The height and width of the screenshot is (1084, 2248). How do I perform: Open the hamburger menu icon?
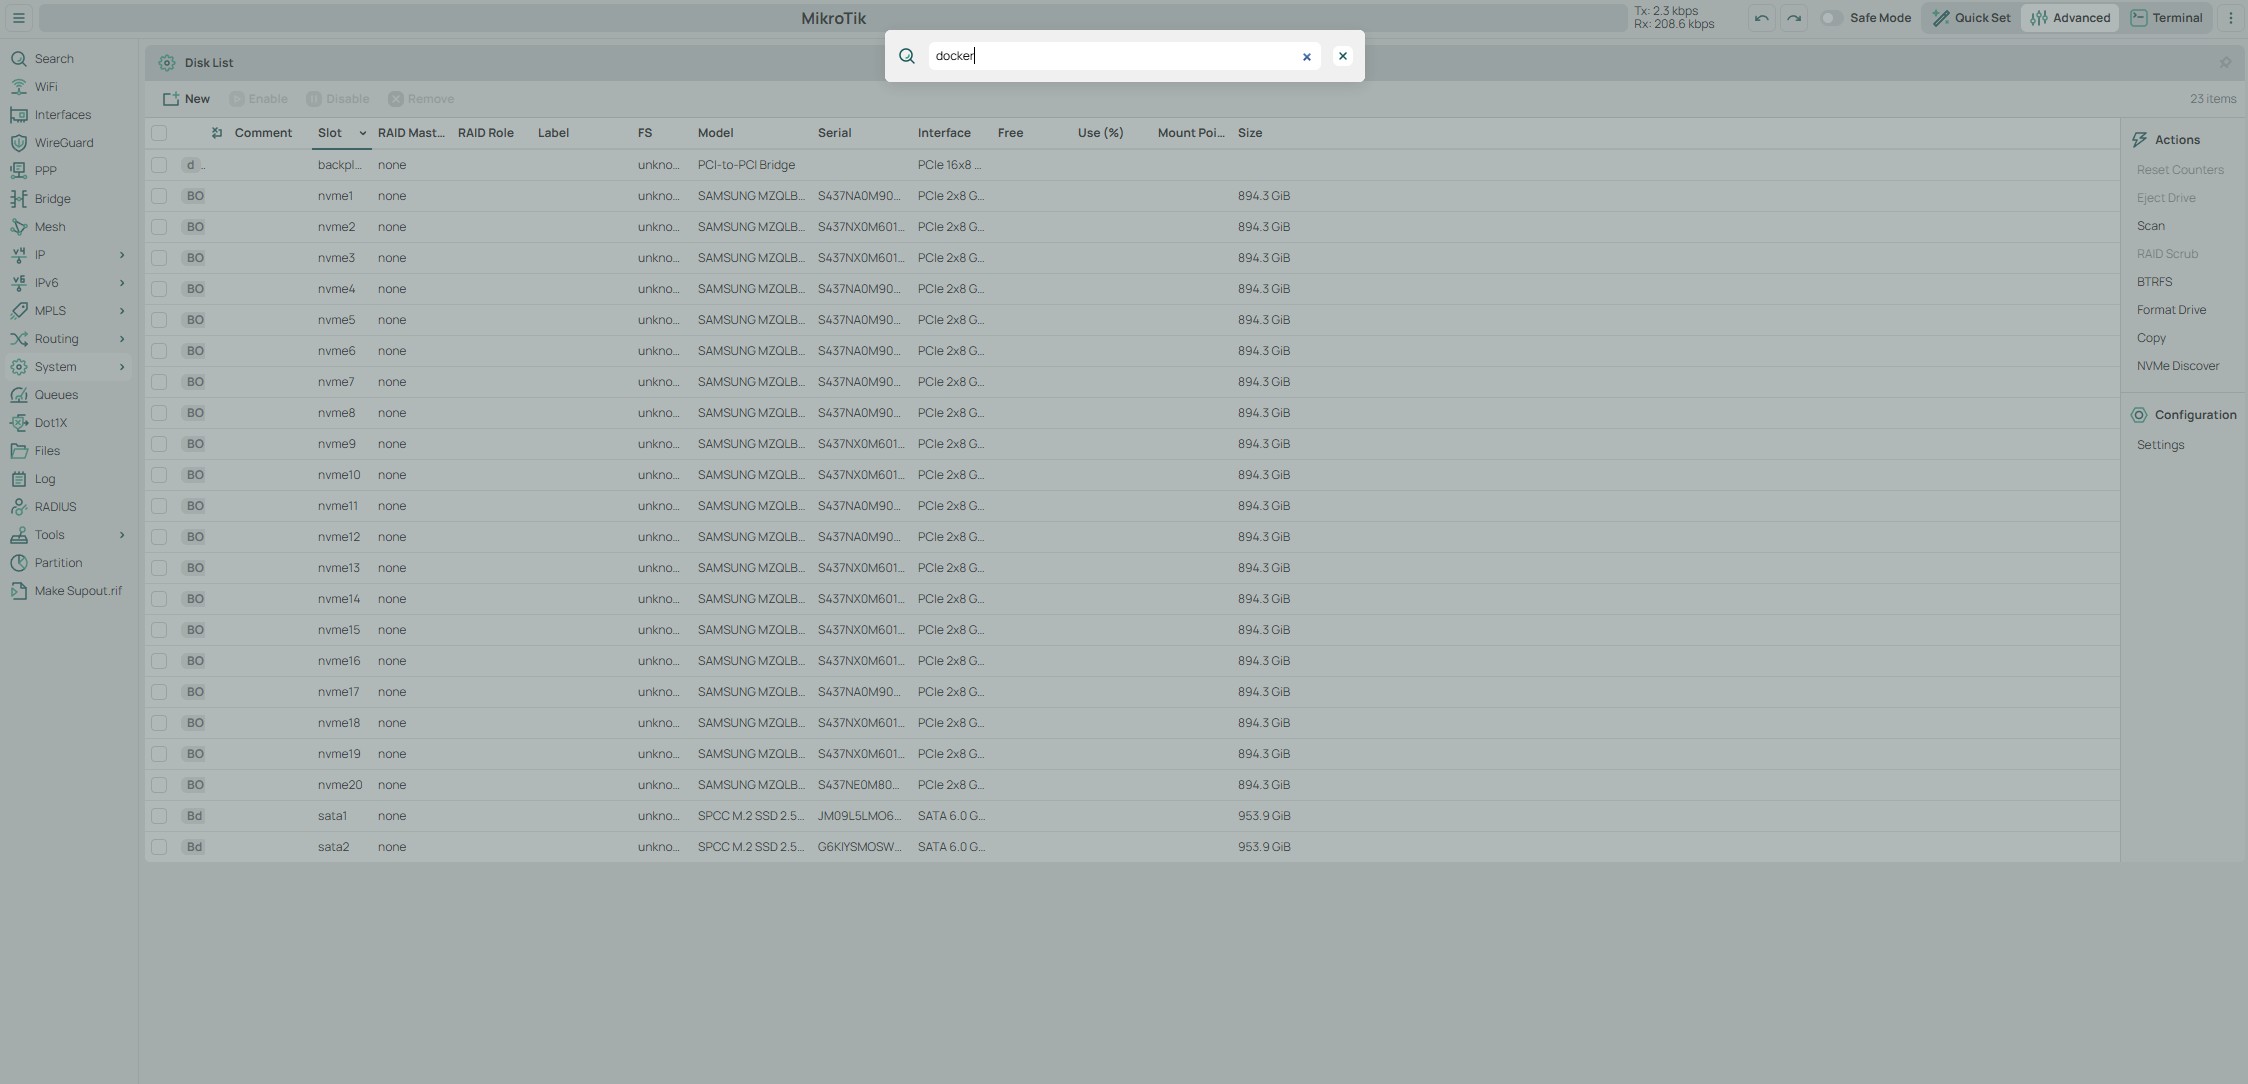point(18,18)
